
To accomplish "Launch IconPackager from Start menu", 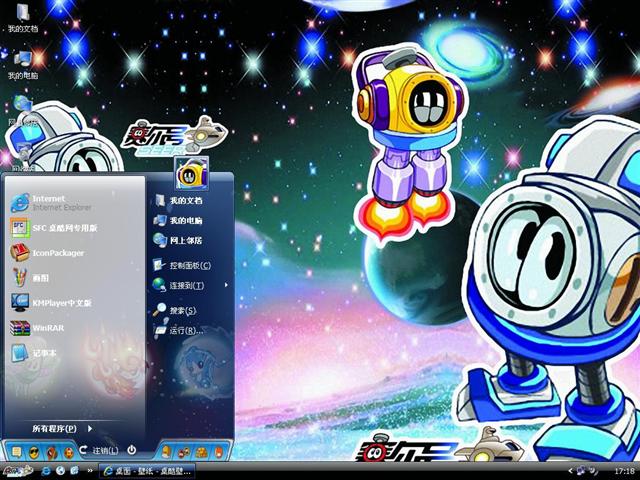I will coord(47,253).
